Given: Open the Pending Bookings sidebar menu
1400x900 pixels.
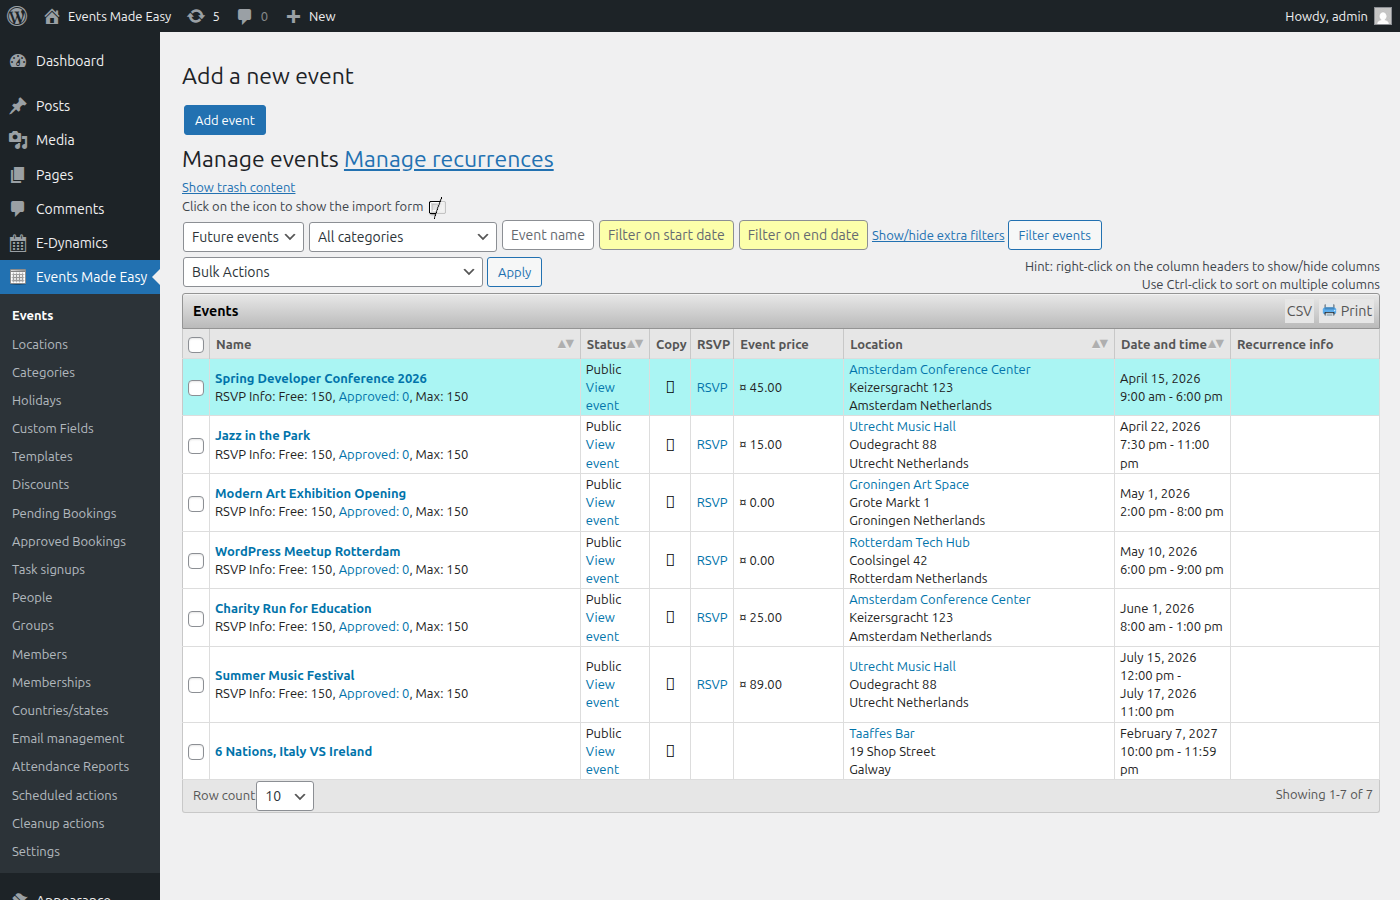Looking at the screenshot, I should [x=65, y=513].
